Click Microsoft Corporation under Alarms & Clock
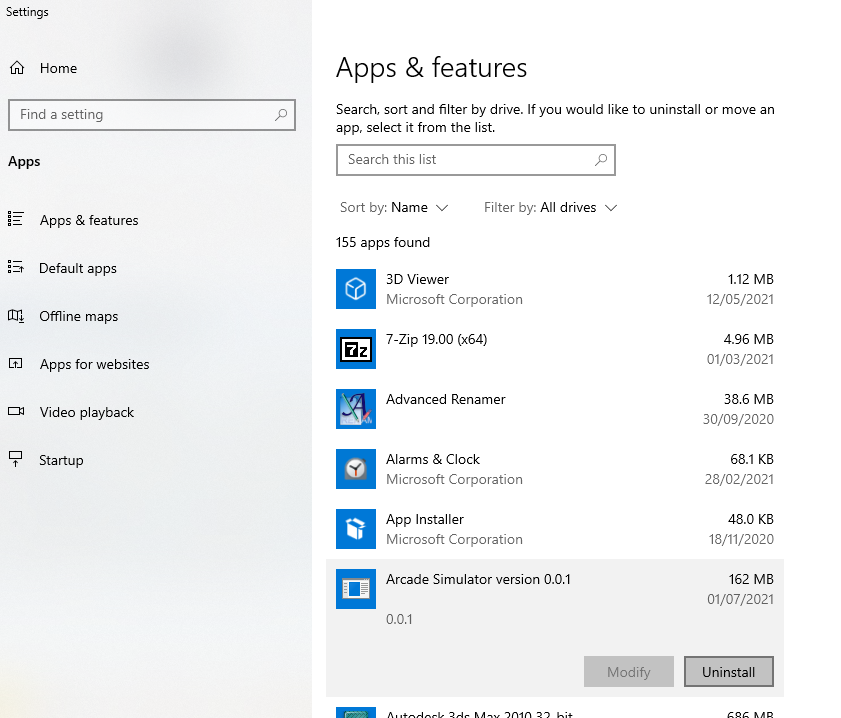 pos(454,479)
